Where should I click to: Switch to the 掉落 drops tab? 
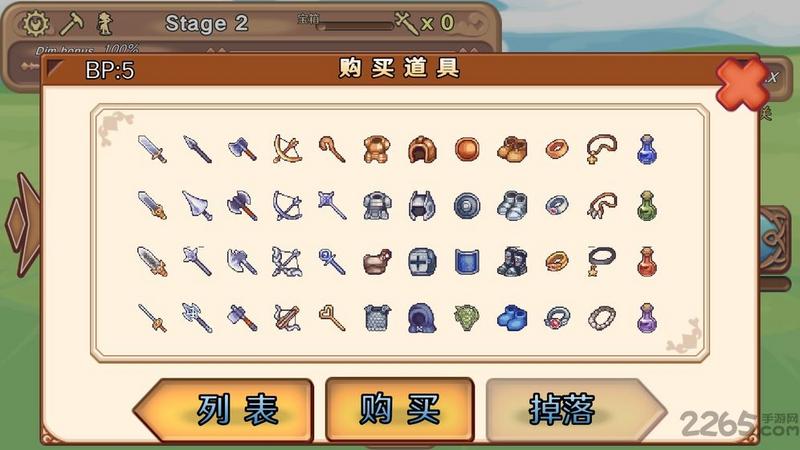[576, 410]
